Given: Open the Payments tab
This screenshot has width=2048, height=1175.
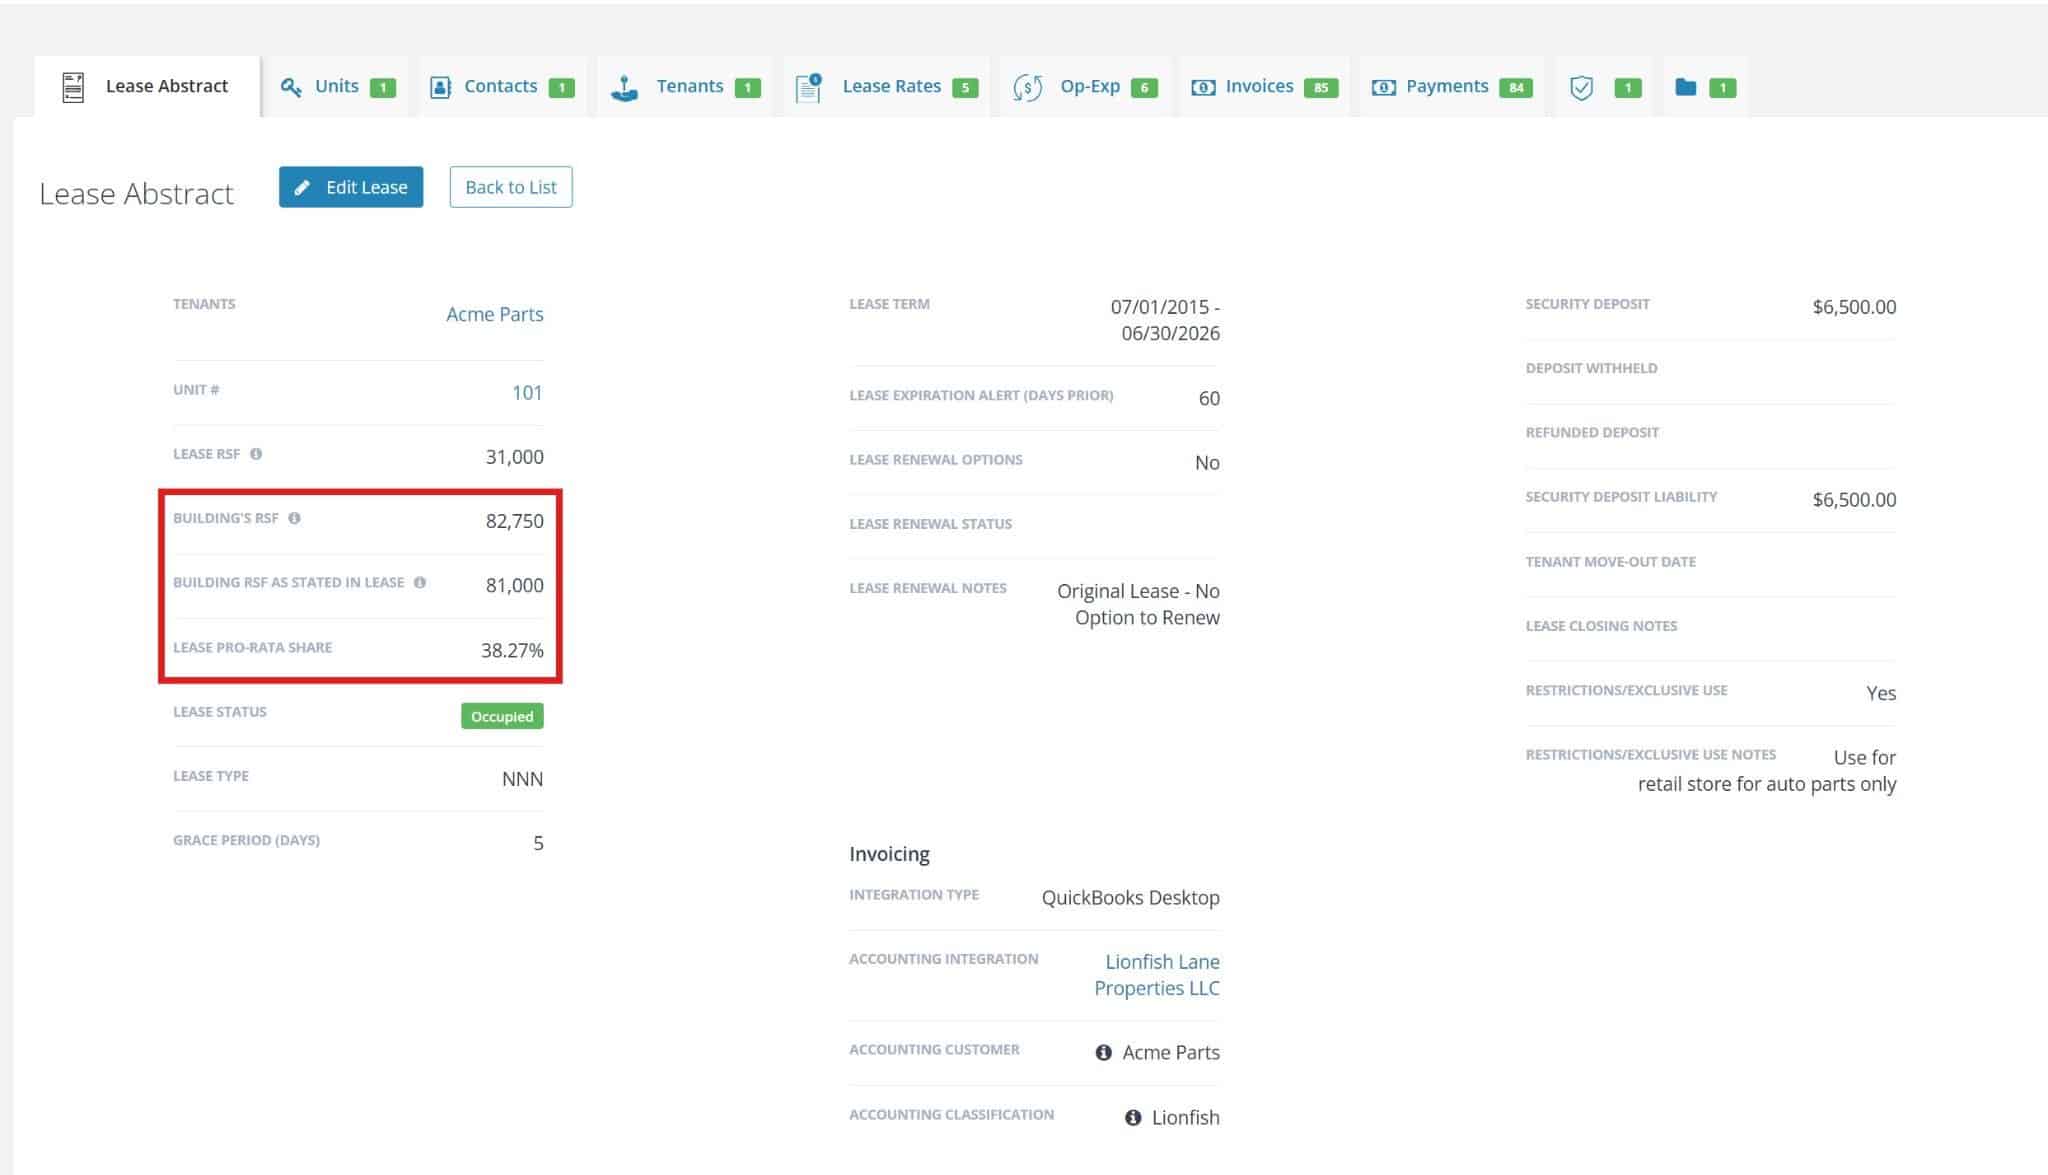Looking at the screenshot, I should pyautogui.click(x=1446, y=87).
